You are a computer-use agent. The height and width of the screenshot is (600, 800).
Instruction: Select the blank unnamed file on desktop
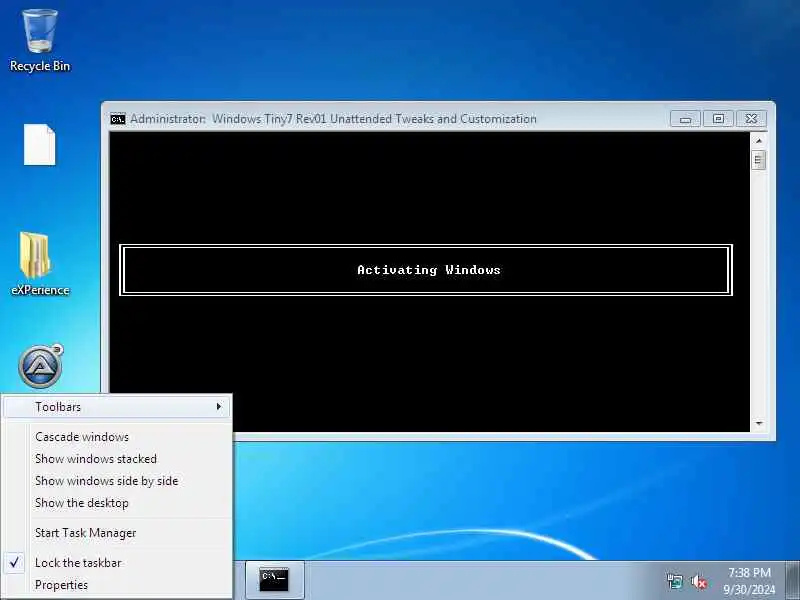pos(39,144)
